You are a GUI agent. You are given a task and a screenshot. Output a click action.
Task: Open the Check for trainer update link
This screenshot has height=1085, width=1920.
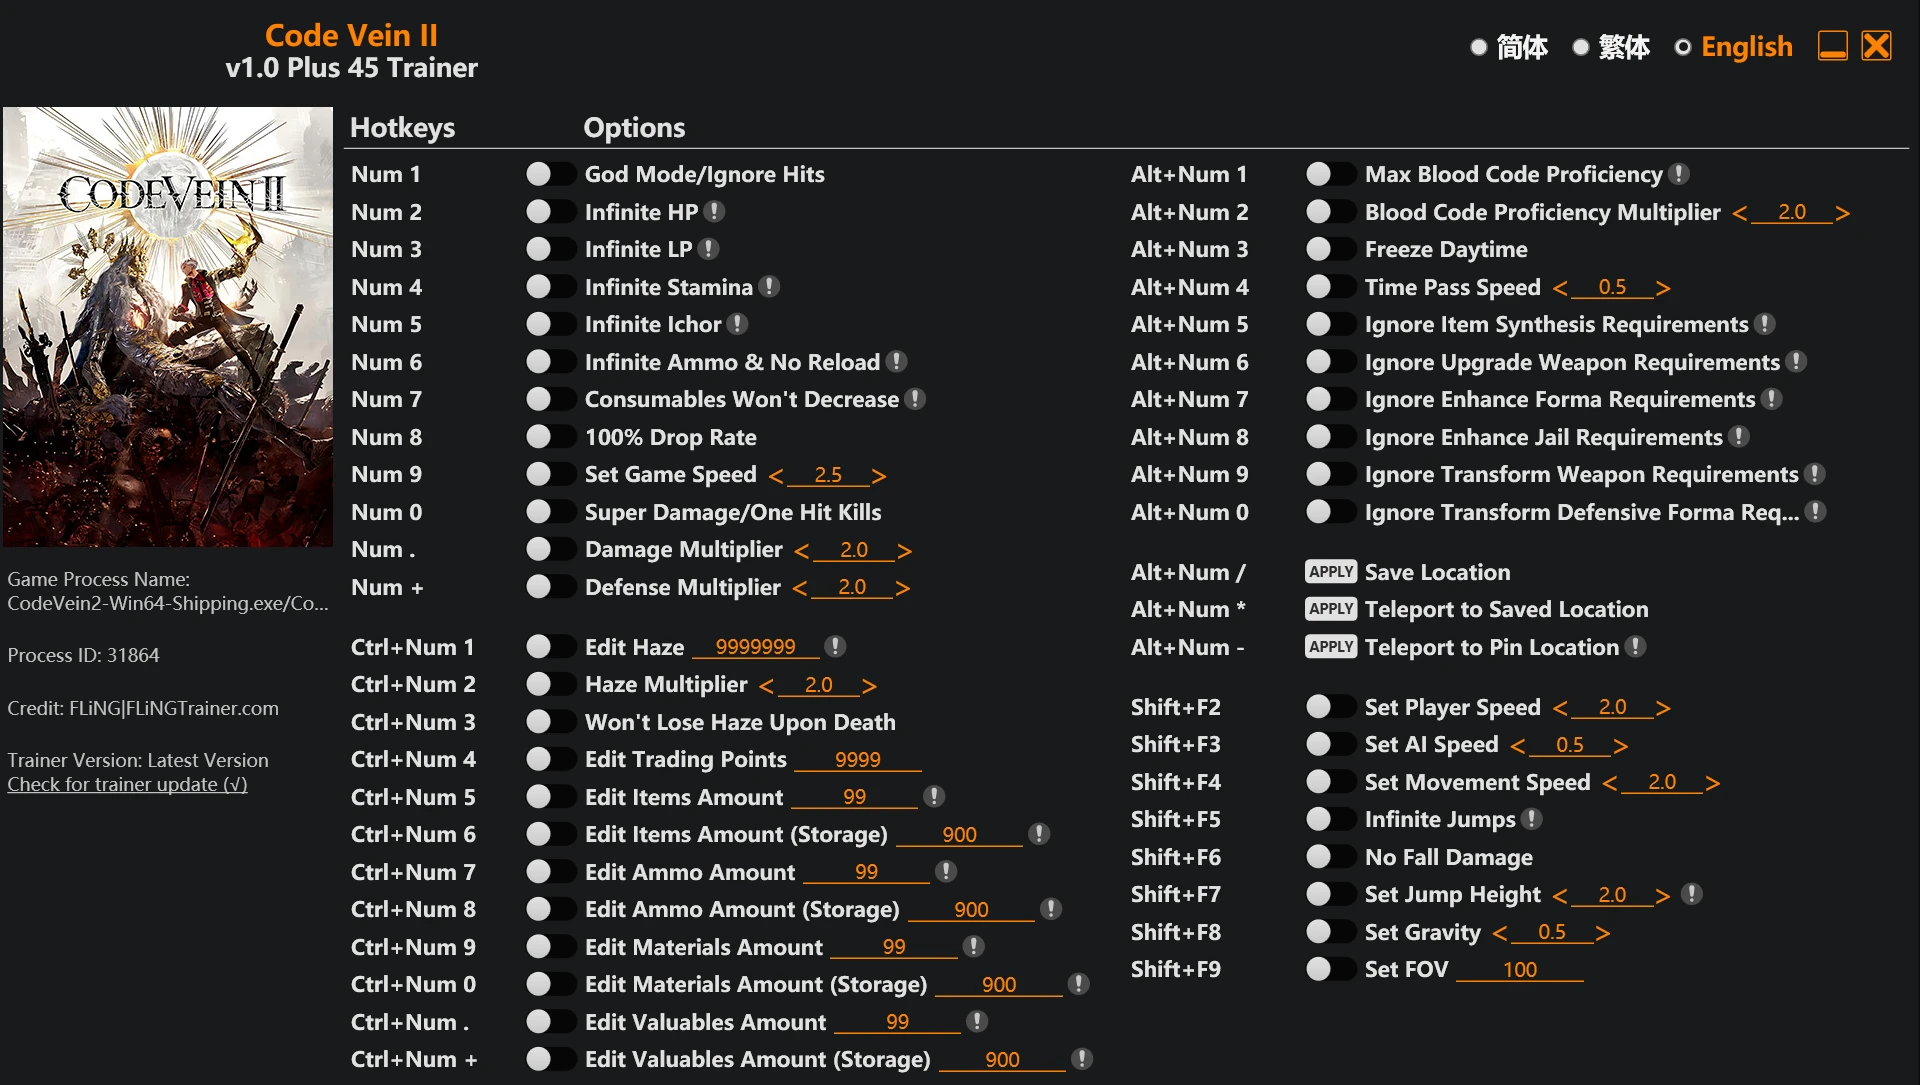tap(127, 784)
